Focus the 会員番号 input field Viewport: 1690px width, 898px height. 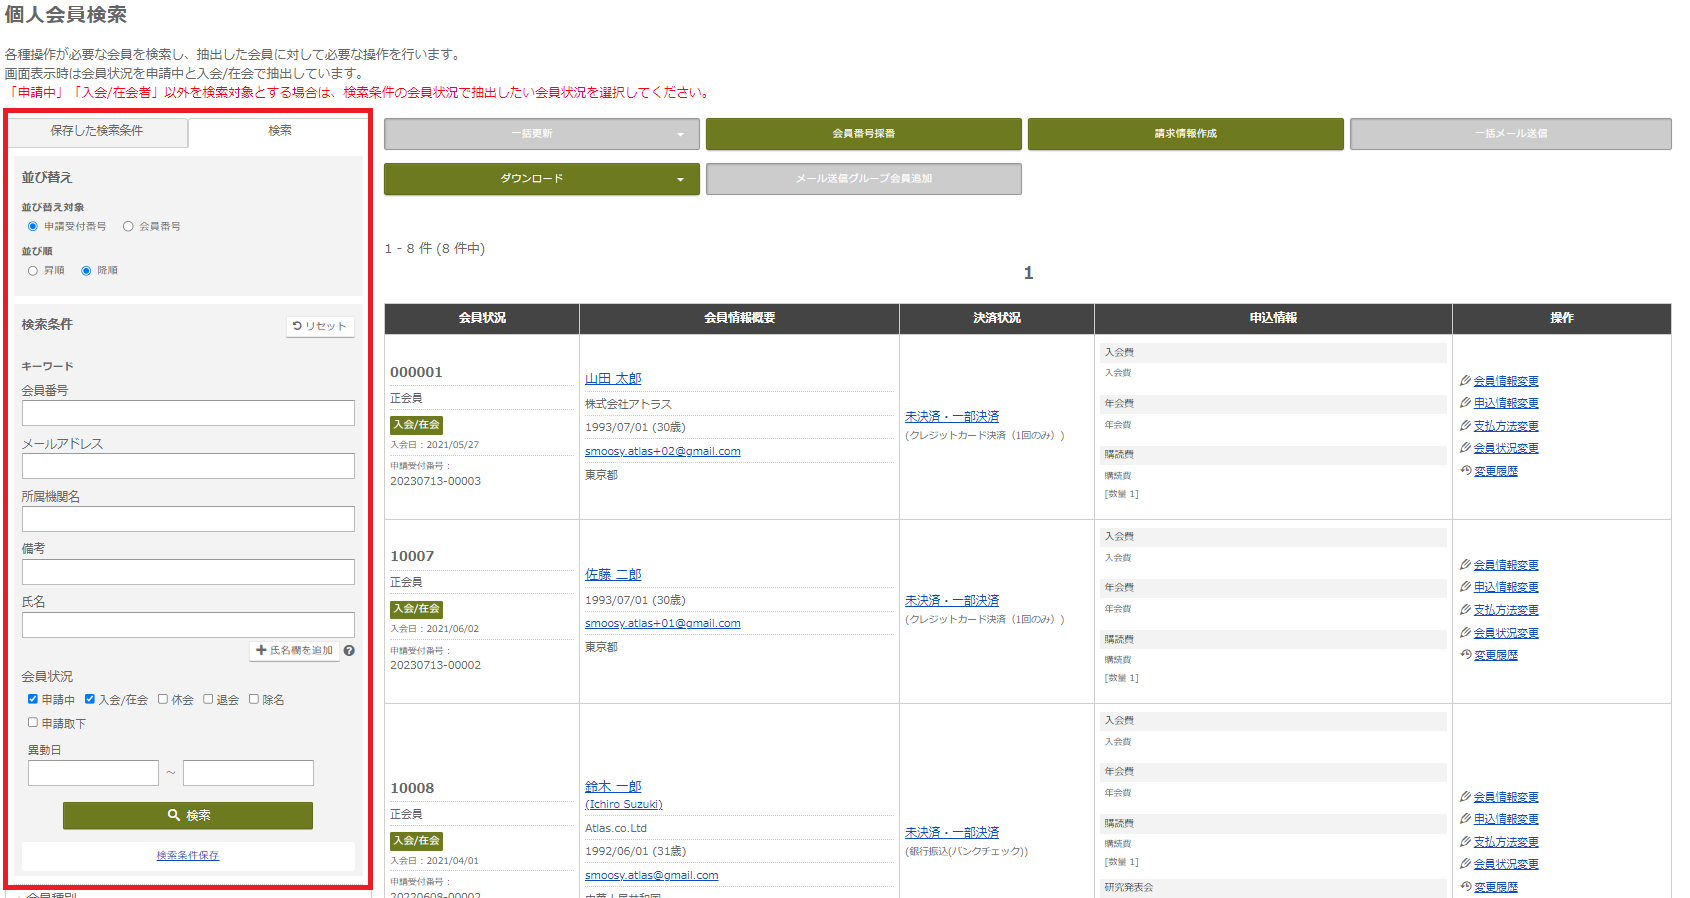[x=188, y=413]
